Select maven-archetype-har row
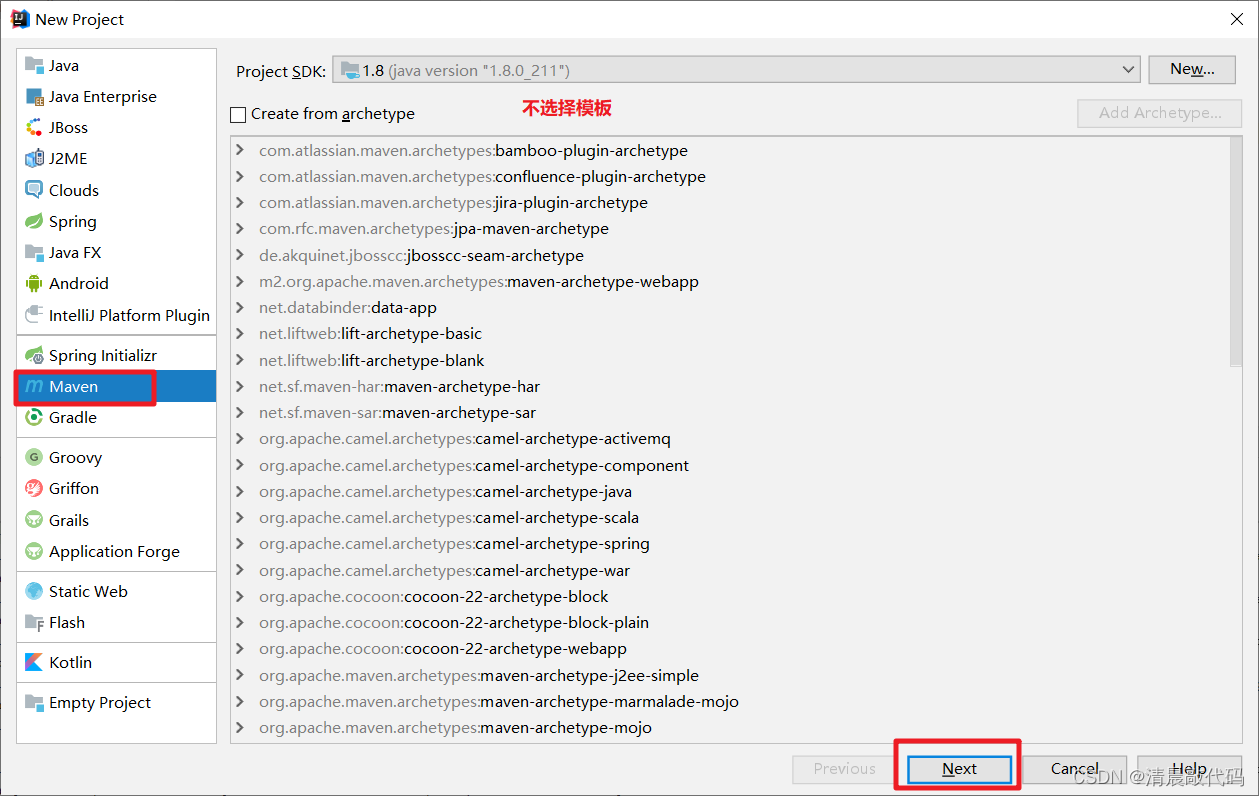 click(729, 387)
